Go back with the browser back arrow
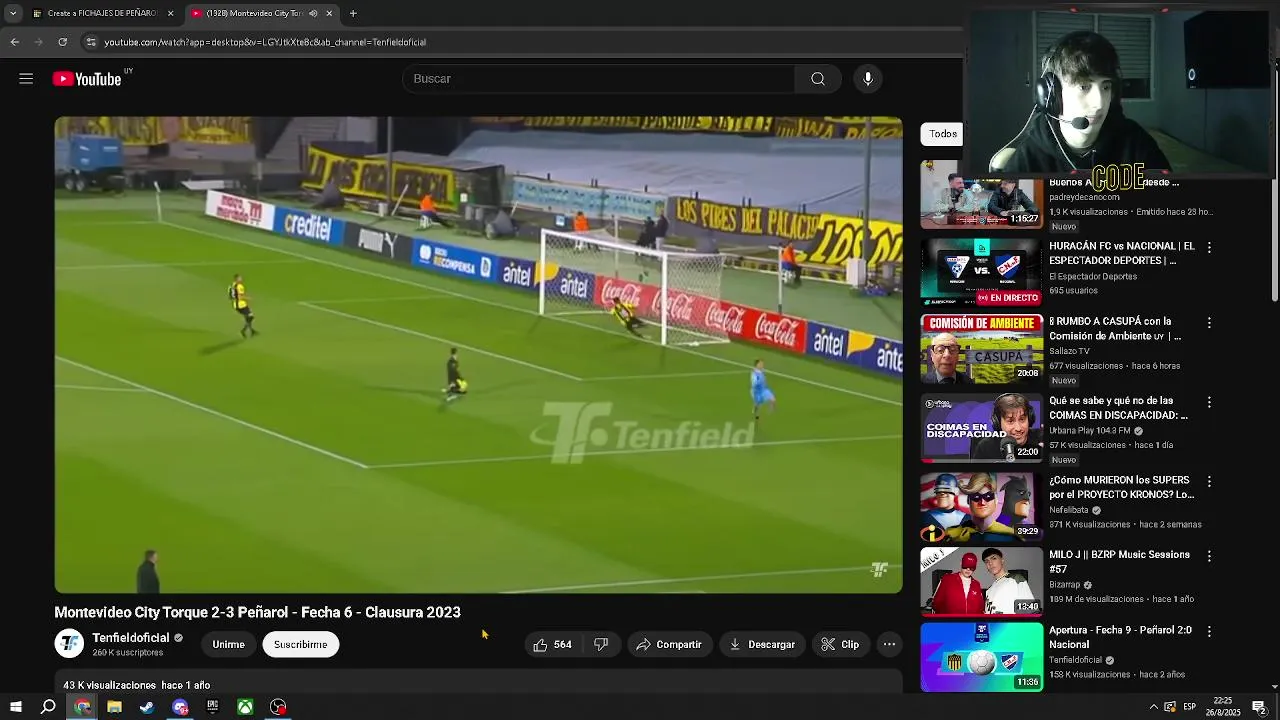 point(14,42)
